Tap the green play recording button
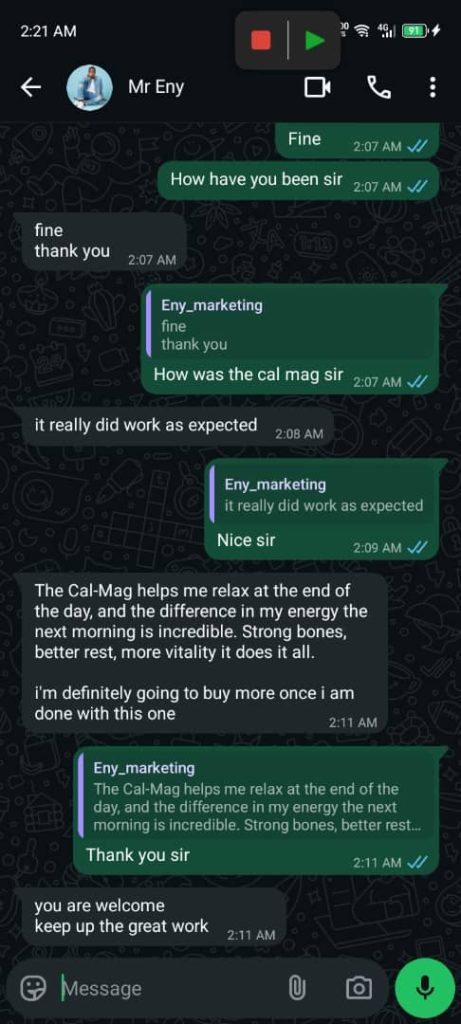This screenshot has width=461, height=1024. click(315, 40)
